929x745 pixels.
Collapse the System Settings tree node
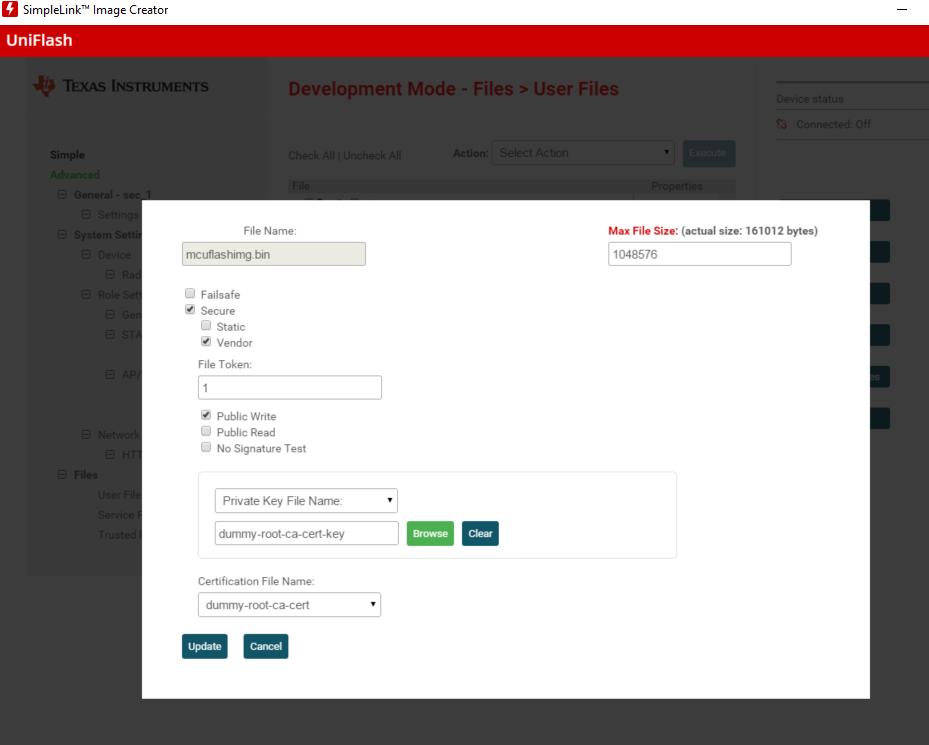[x=62, y=235]
